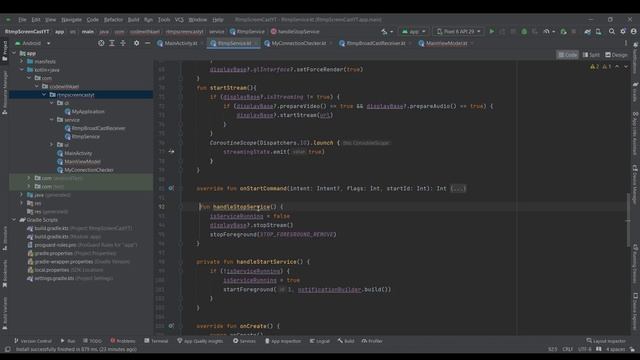Expand the ui package node
Viewport: 640px width, 360px height.
[x=51, y=144]
